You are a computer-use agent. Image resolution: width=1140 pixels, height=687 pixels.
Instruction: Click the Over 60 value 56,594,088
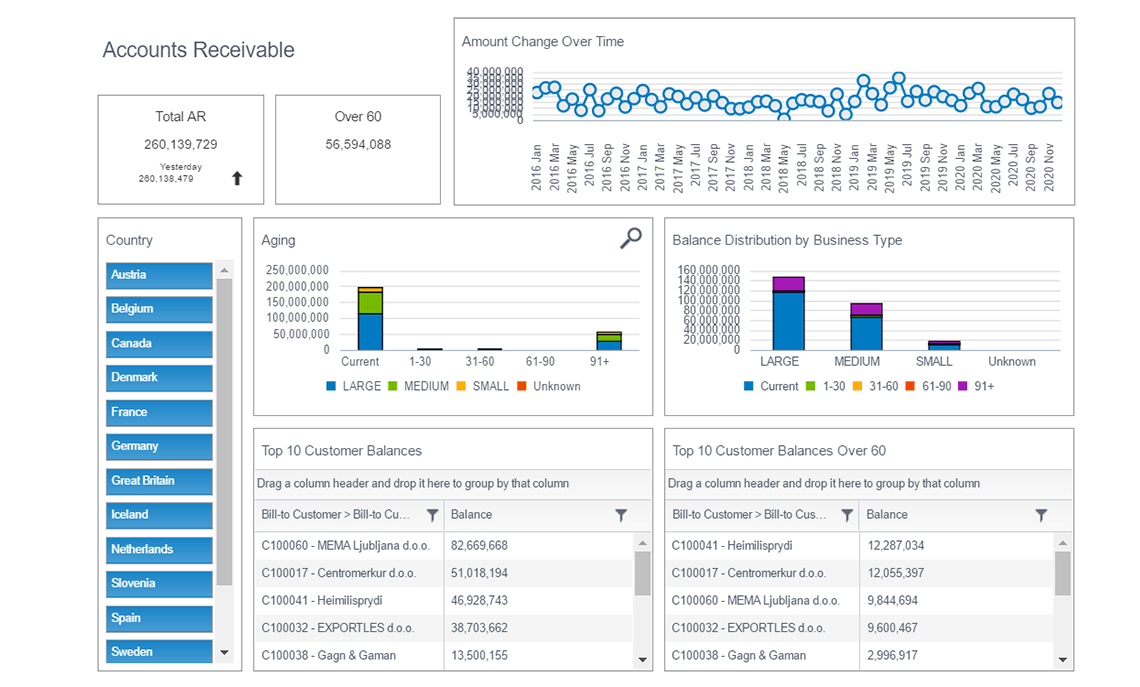pyautogui.click(x=358, y=144)
